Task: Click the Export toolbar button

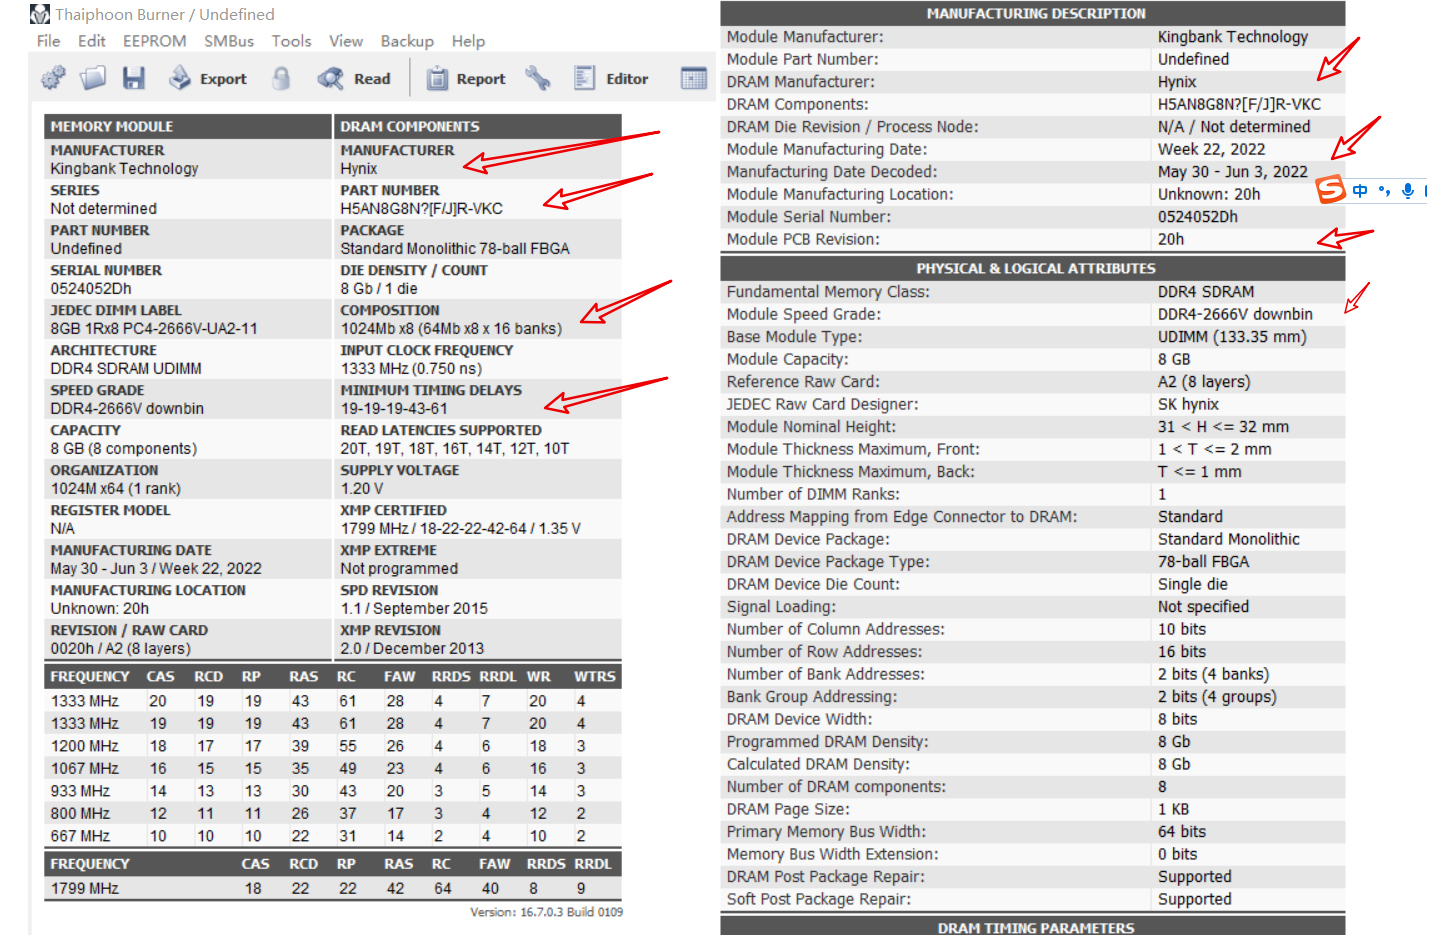Action: pos(208,78)
